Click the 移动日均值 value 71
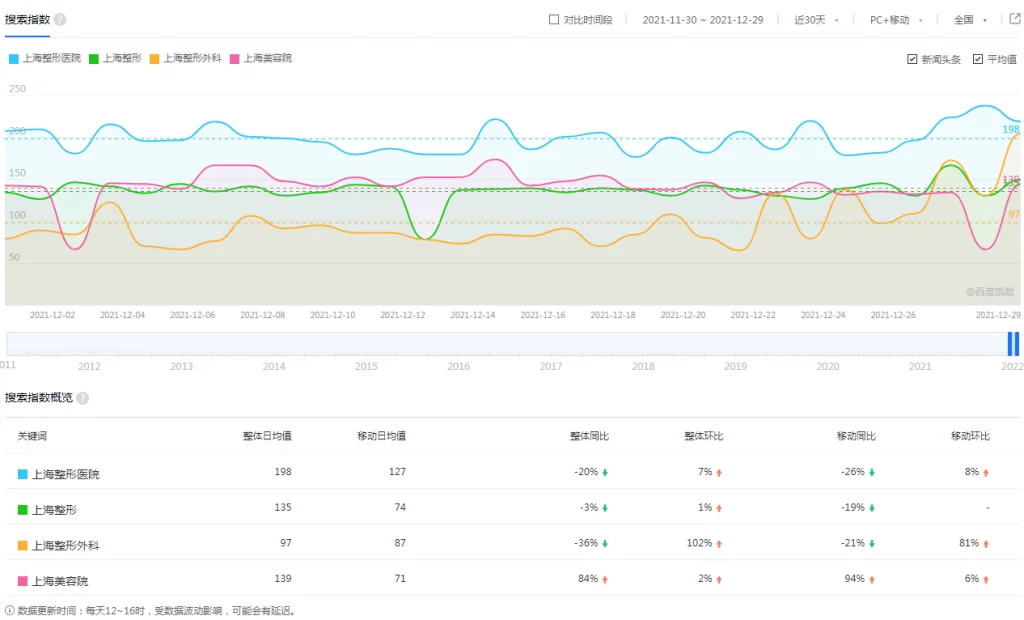This screenshot has width=1024, height=620. click(x=400, y=578)
